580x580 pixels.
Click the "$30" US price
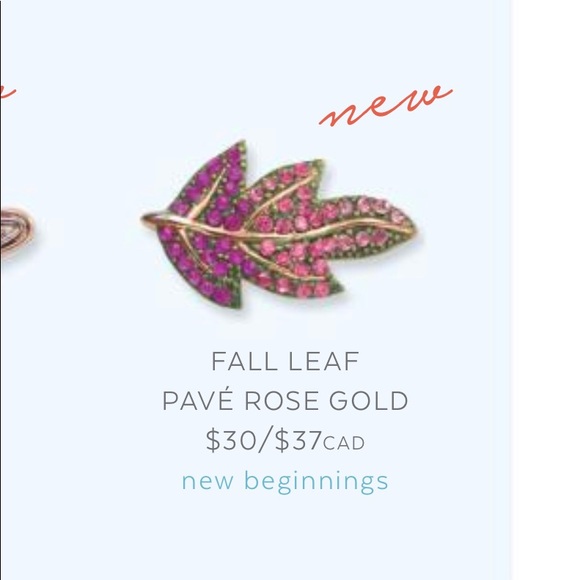point(230,440)
